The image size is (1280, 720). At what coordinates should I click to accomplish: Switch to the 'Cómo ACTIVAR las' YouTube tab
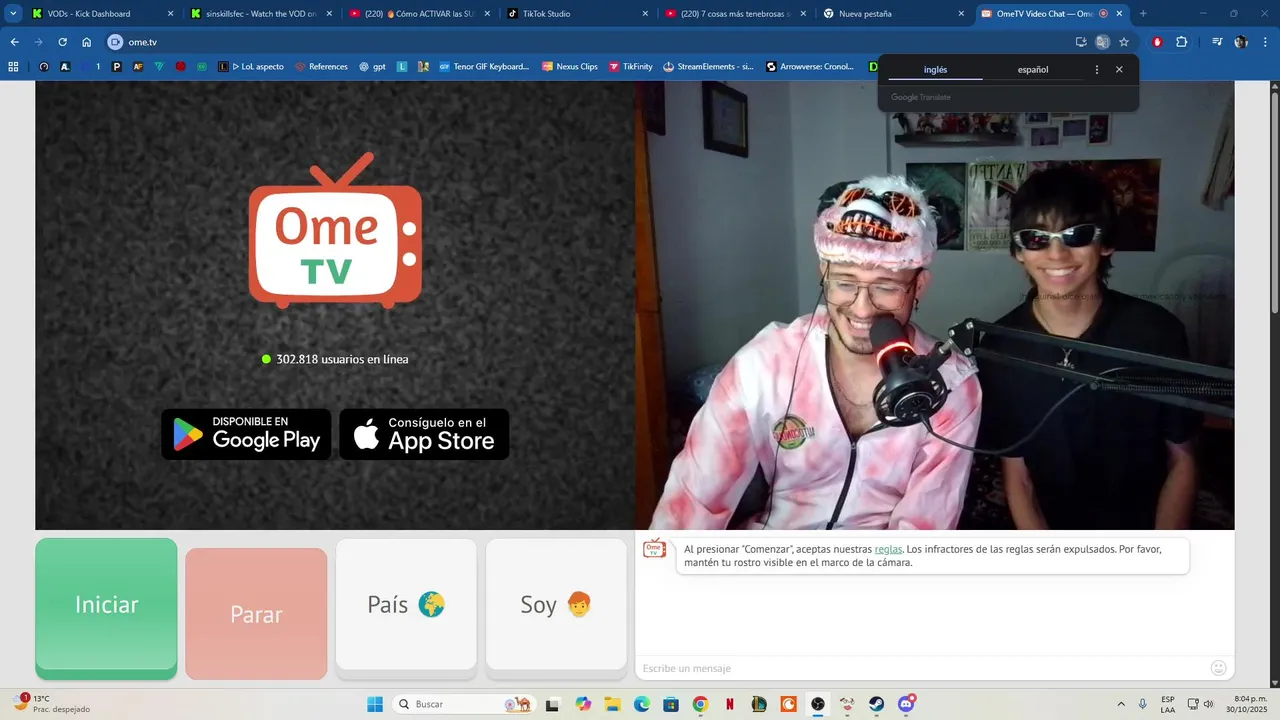[419, 14]
